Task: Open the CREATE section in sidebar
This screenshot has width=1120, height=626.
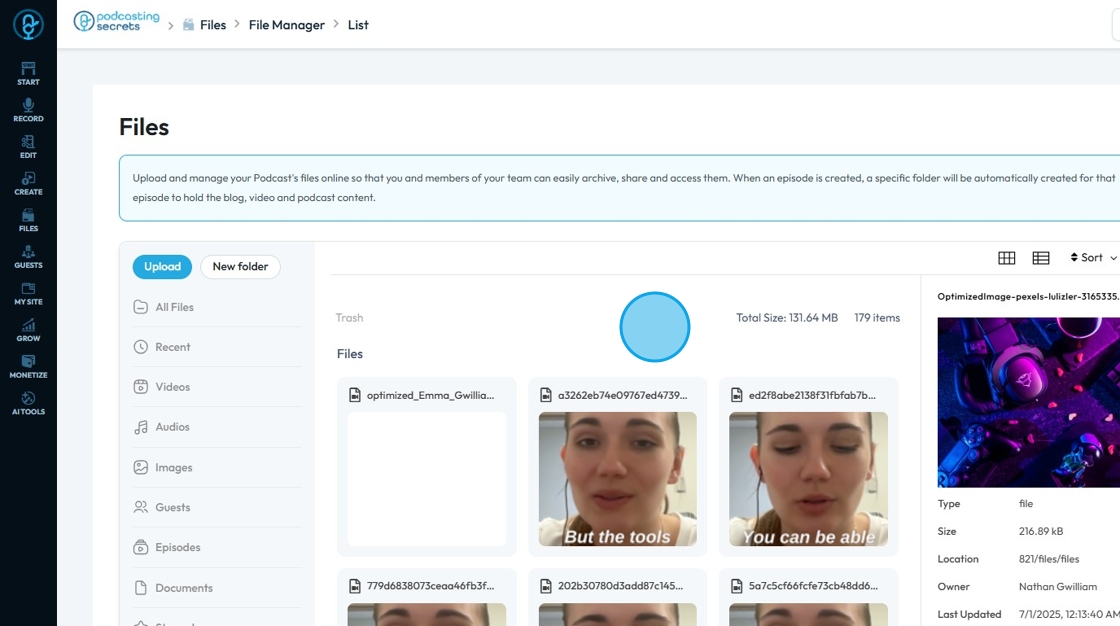Action: pyautogui.click(x=28, y=183)
